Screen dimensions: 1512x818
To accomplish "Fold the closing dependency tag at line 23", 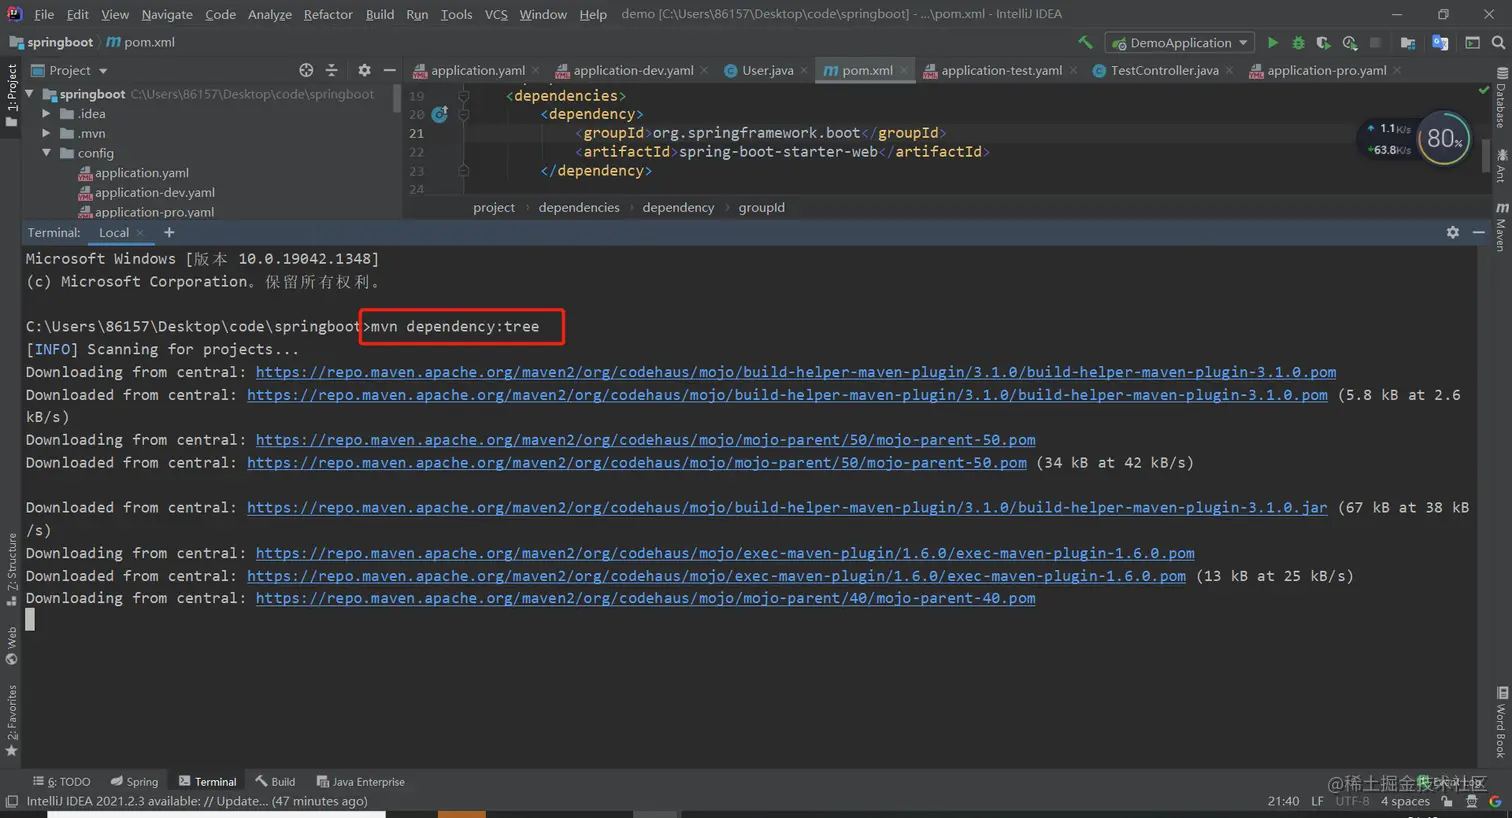I will [463, 171].
